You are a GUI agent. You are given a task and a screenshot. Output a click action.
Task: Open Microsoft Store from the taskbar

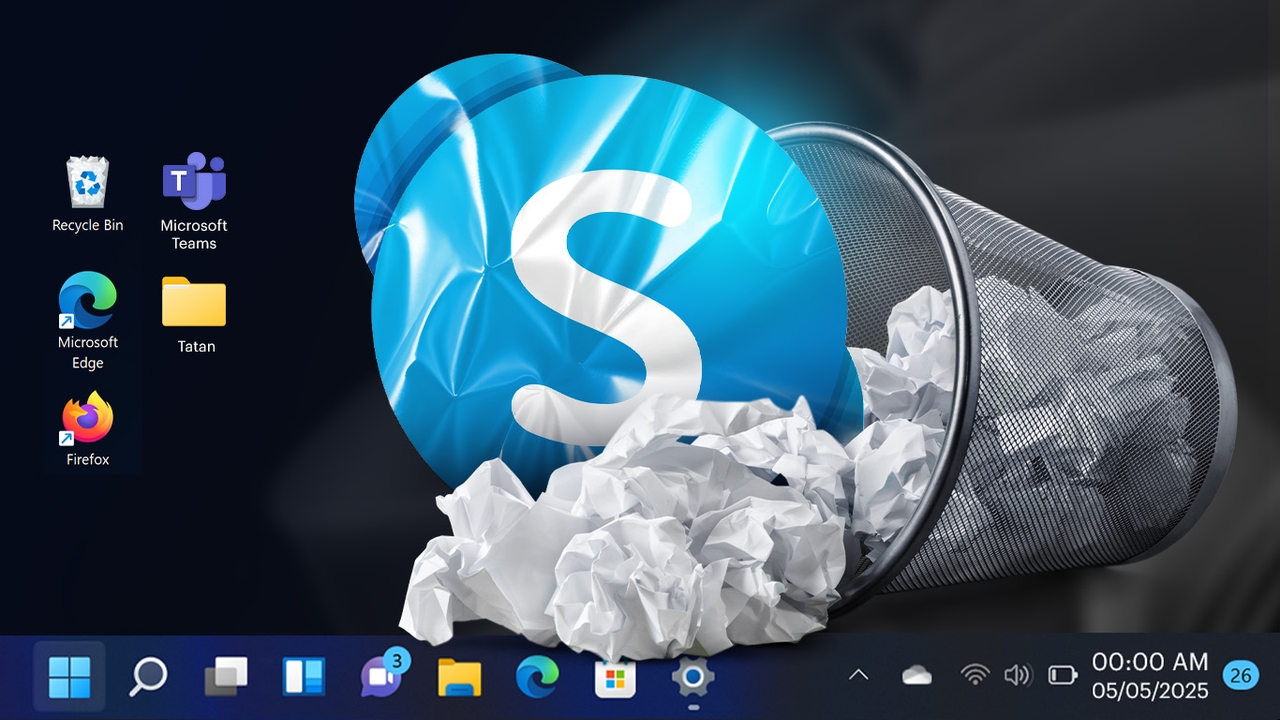click(x=615, y=678)
